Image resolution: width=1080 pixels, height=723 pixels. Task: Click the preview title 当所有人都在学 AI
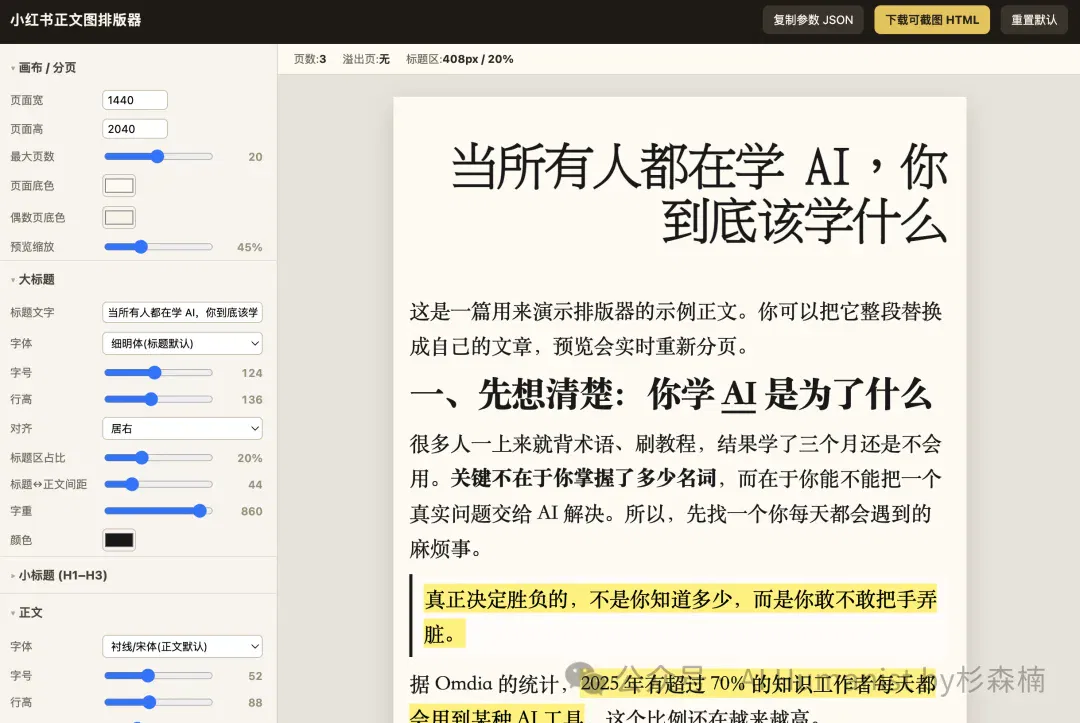pyautogui.click(x=698, y=193)
